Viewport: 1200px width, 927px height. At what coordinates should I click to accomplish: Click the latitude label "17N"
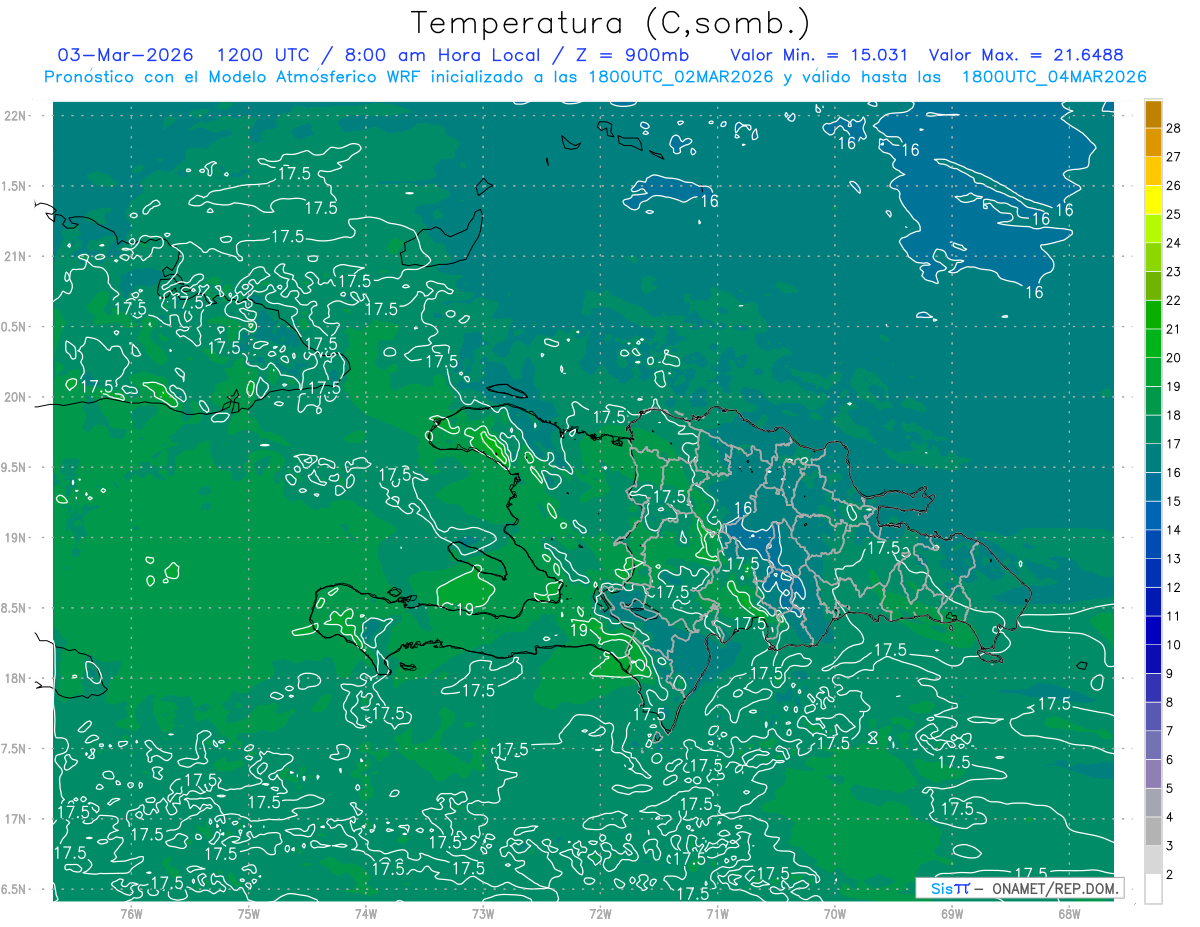pyautogui.click(x=14, y=819)
